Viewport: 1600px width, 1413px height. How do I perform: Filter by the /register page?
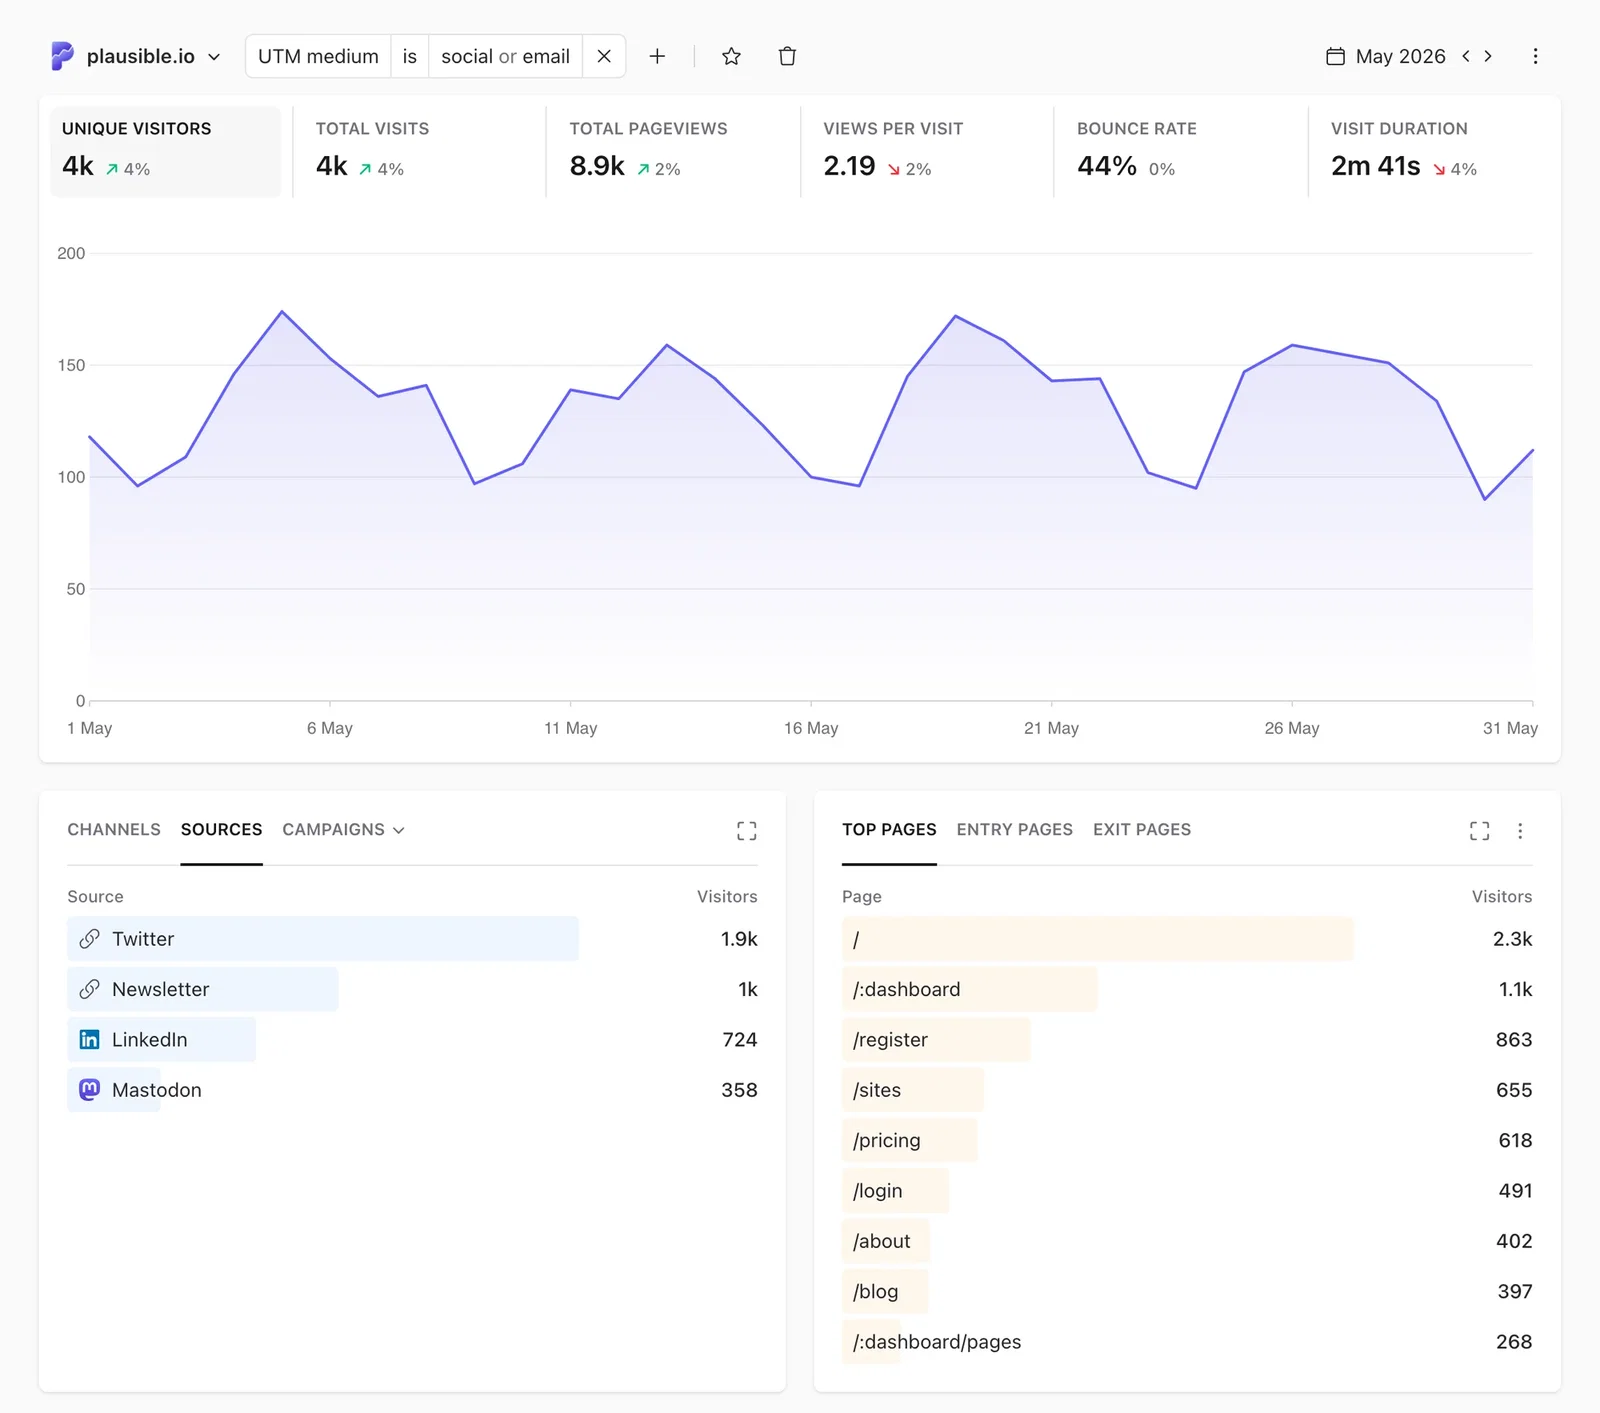pyautogui.click(x=1187, y=1039)
